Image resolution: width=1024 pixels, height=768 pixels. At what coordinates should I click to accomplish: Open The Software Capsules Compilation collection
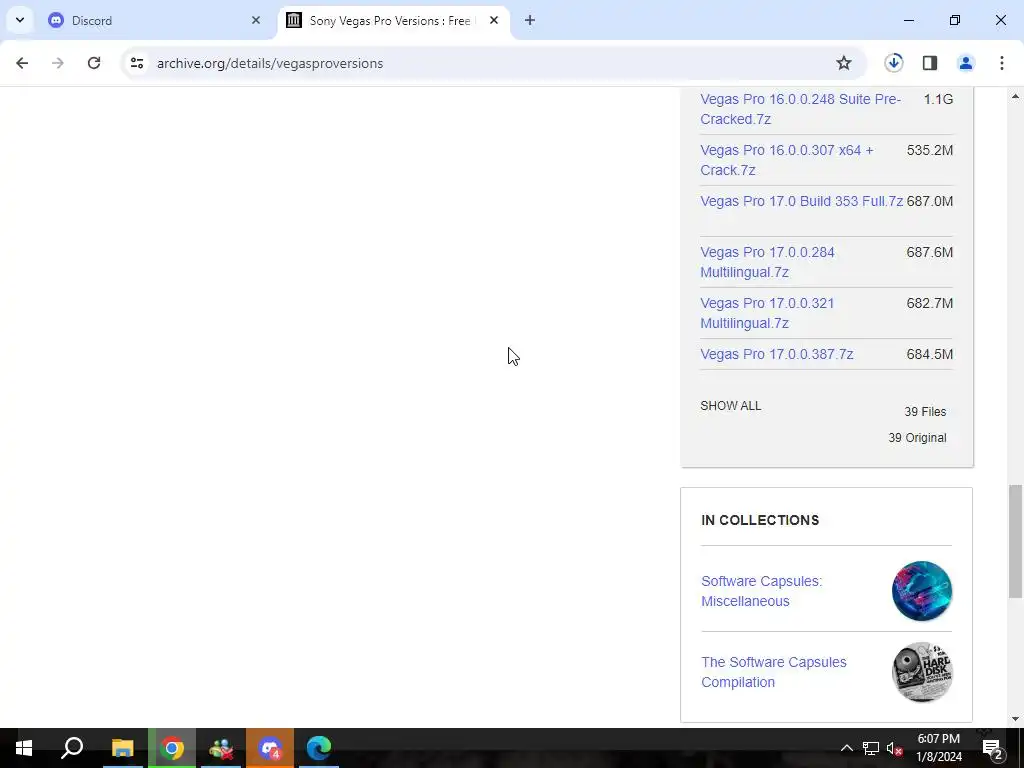pos(773,672)
